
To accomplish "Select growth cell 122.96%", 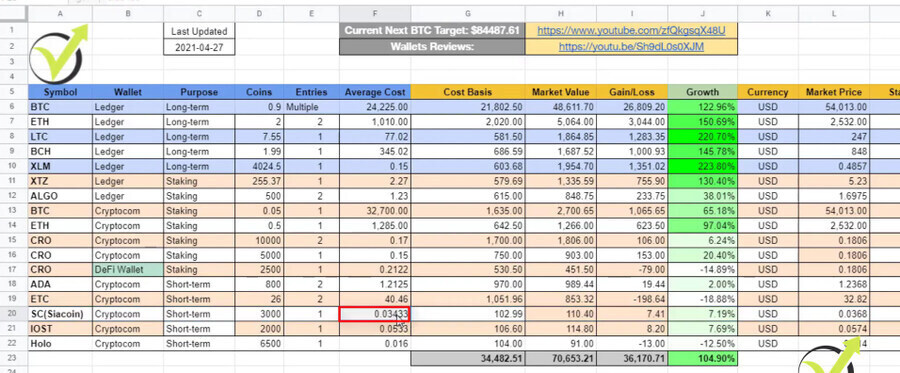I will (x=703, y=107).
